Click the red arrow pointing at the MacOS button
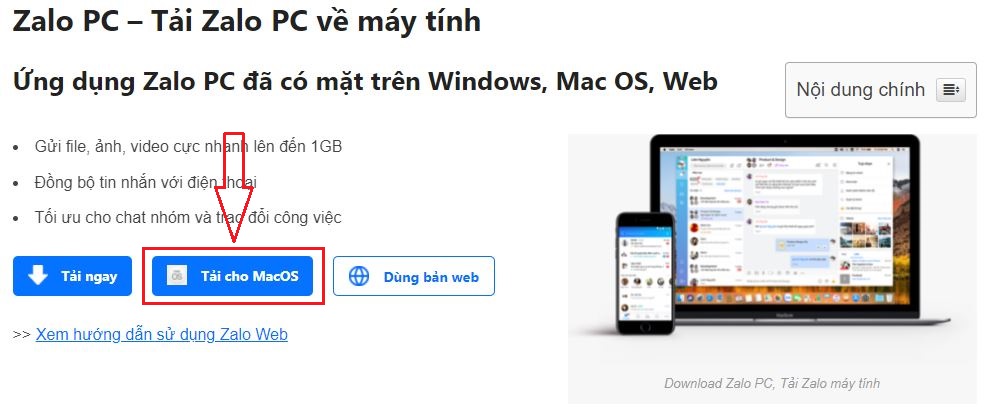989x414 pixels. [234, 187]
